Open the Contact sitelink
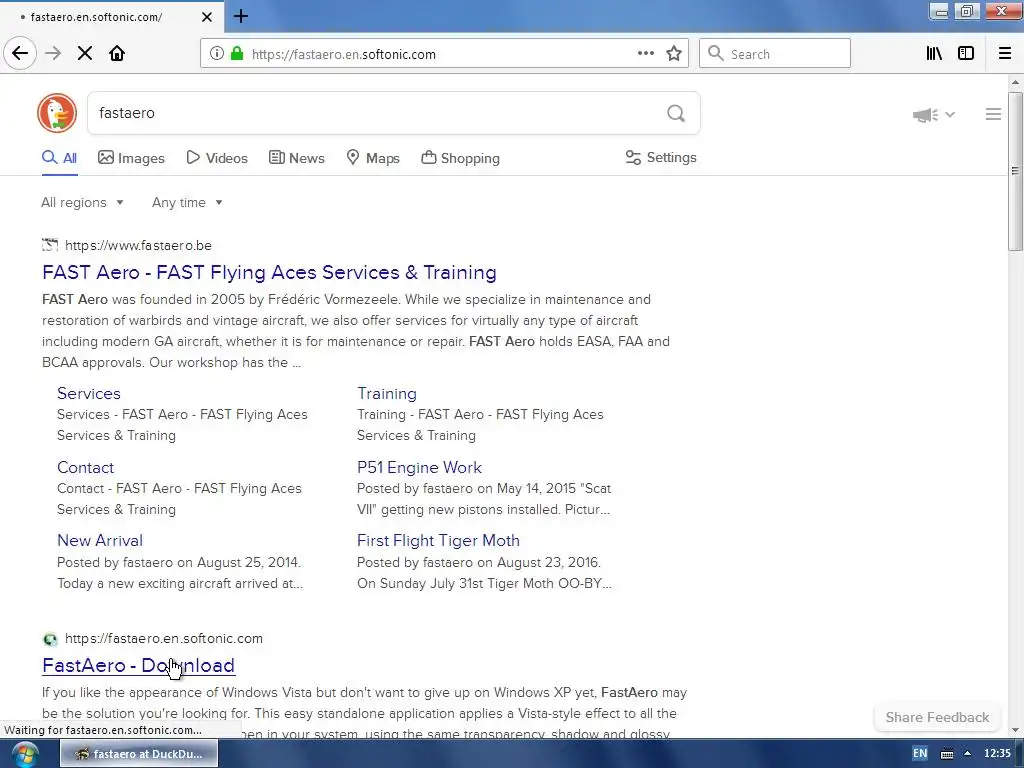Screen dimensions: 1024x768 point(86,468)
